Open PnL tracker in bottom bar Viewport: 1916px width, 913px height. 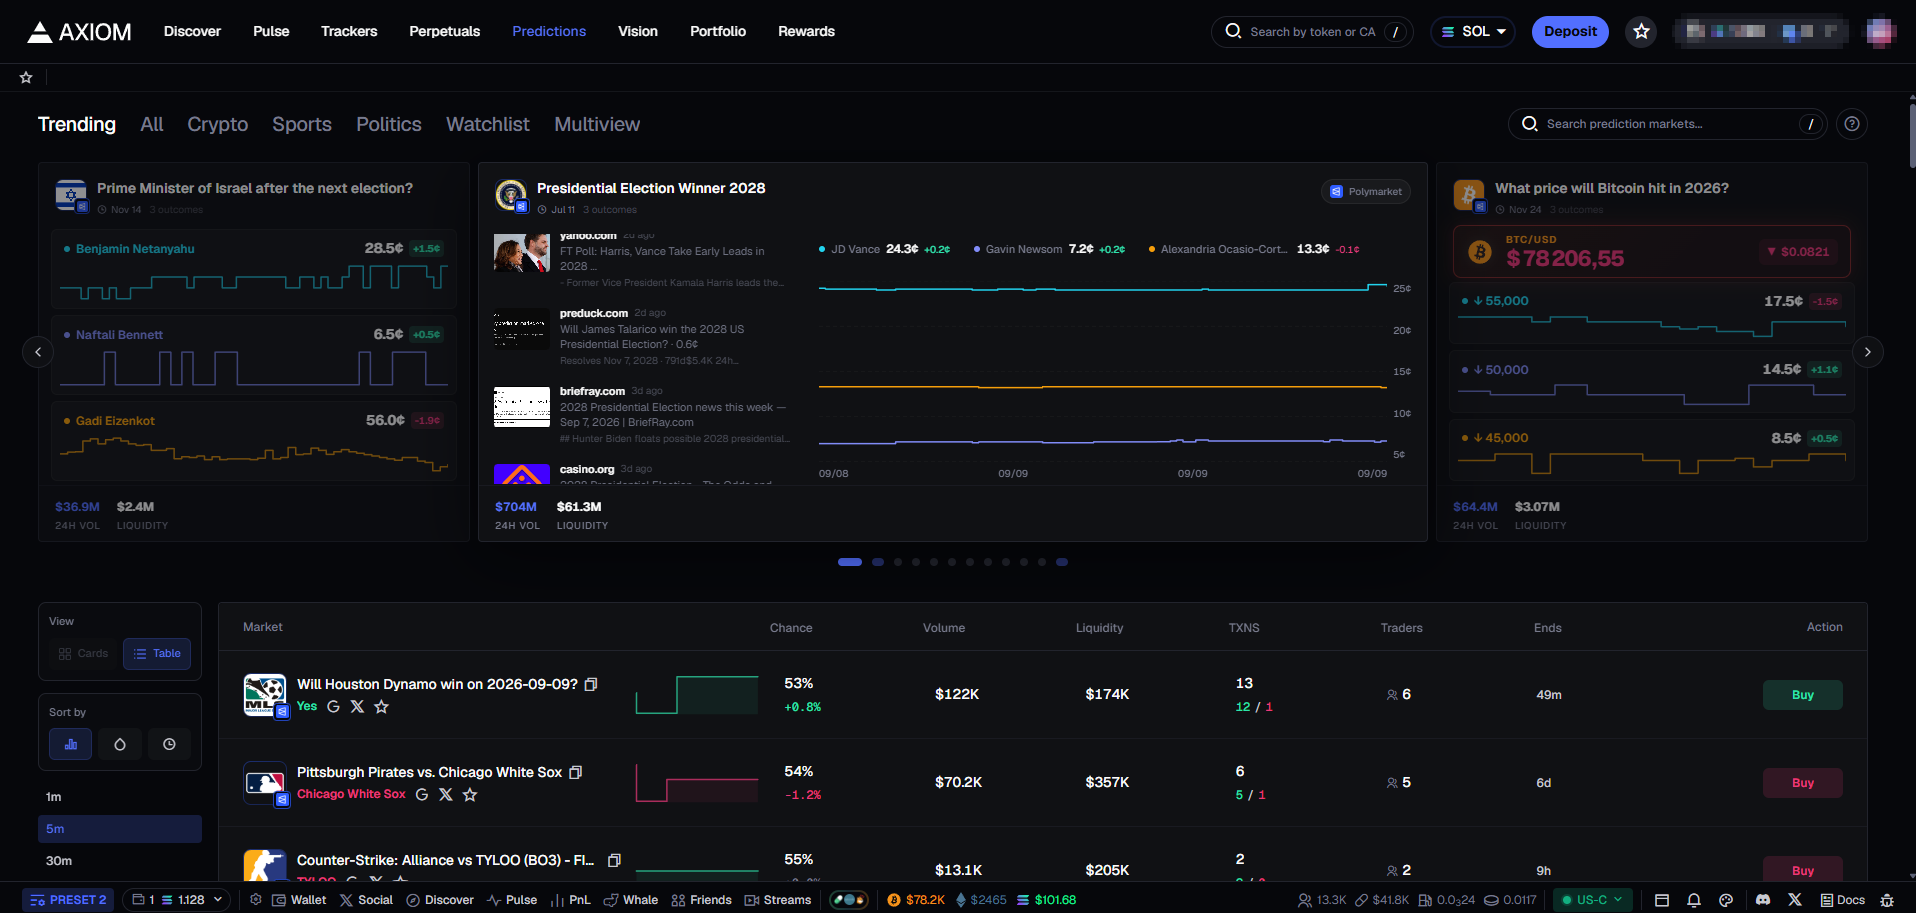pos(571,900)
